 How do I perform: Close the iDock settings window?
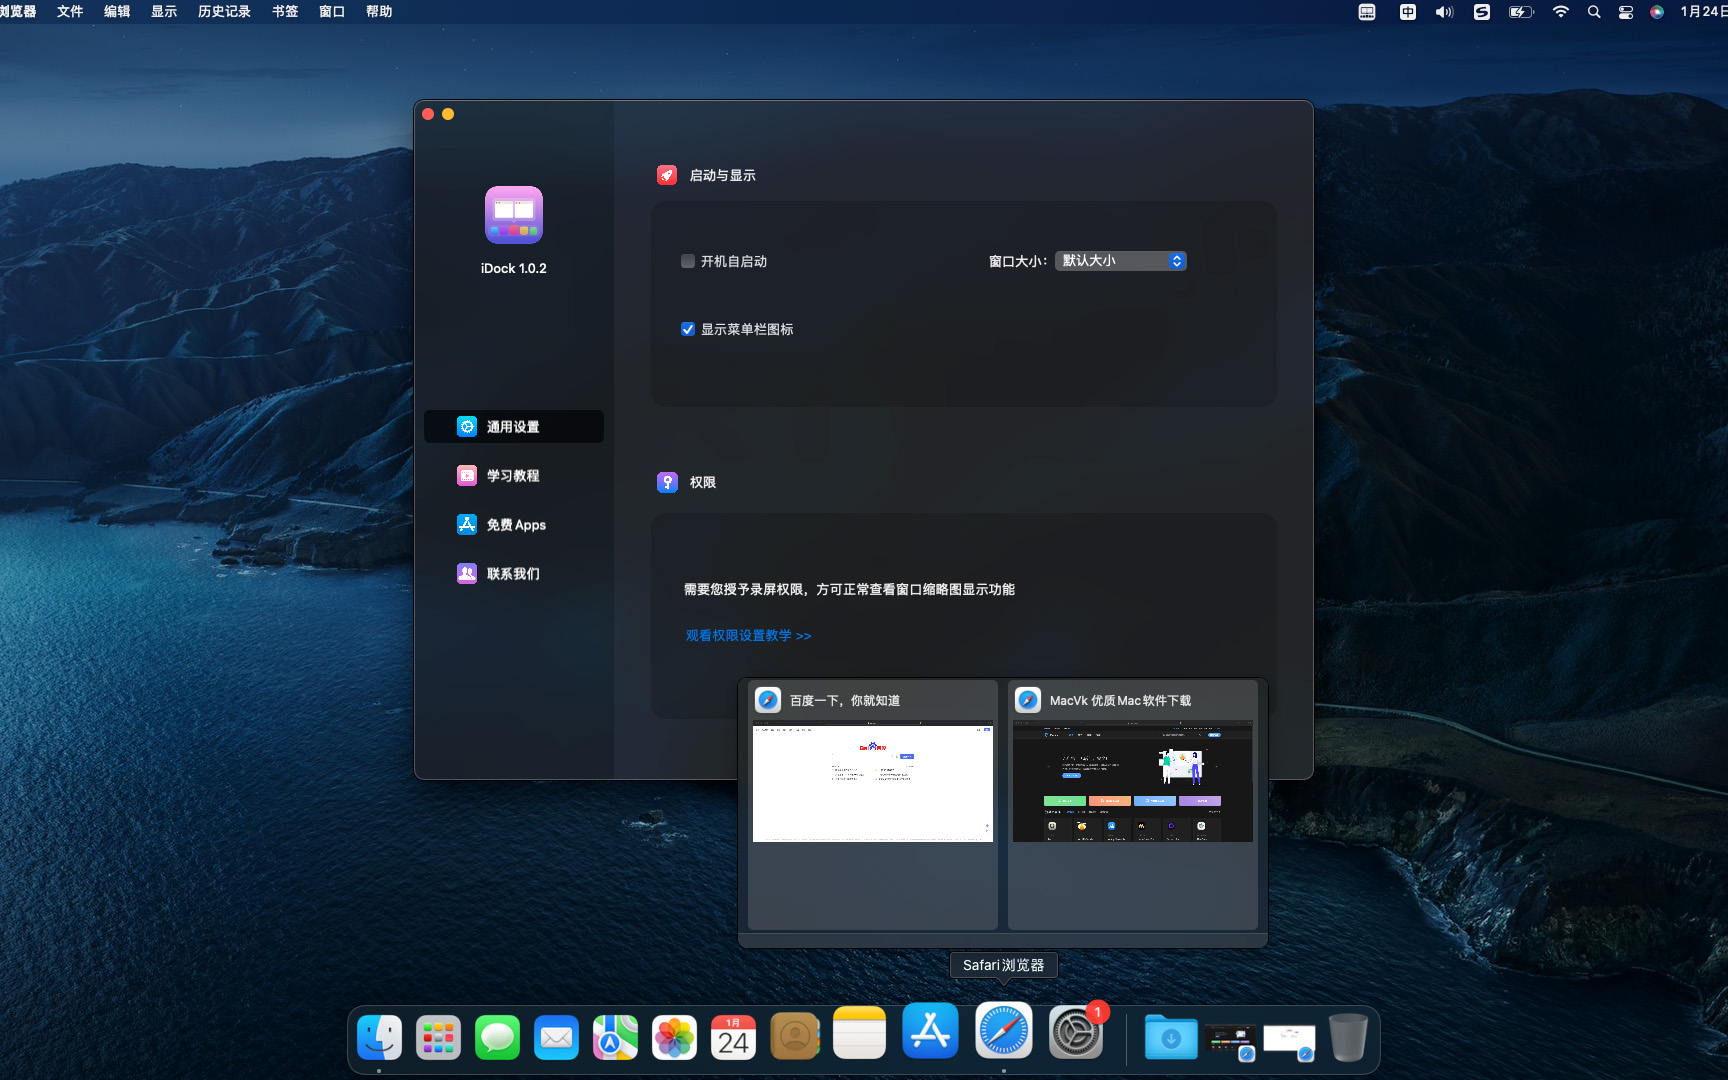tap(428, 114)
